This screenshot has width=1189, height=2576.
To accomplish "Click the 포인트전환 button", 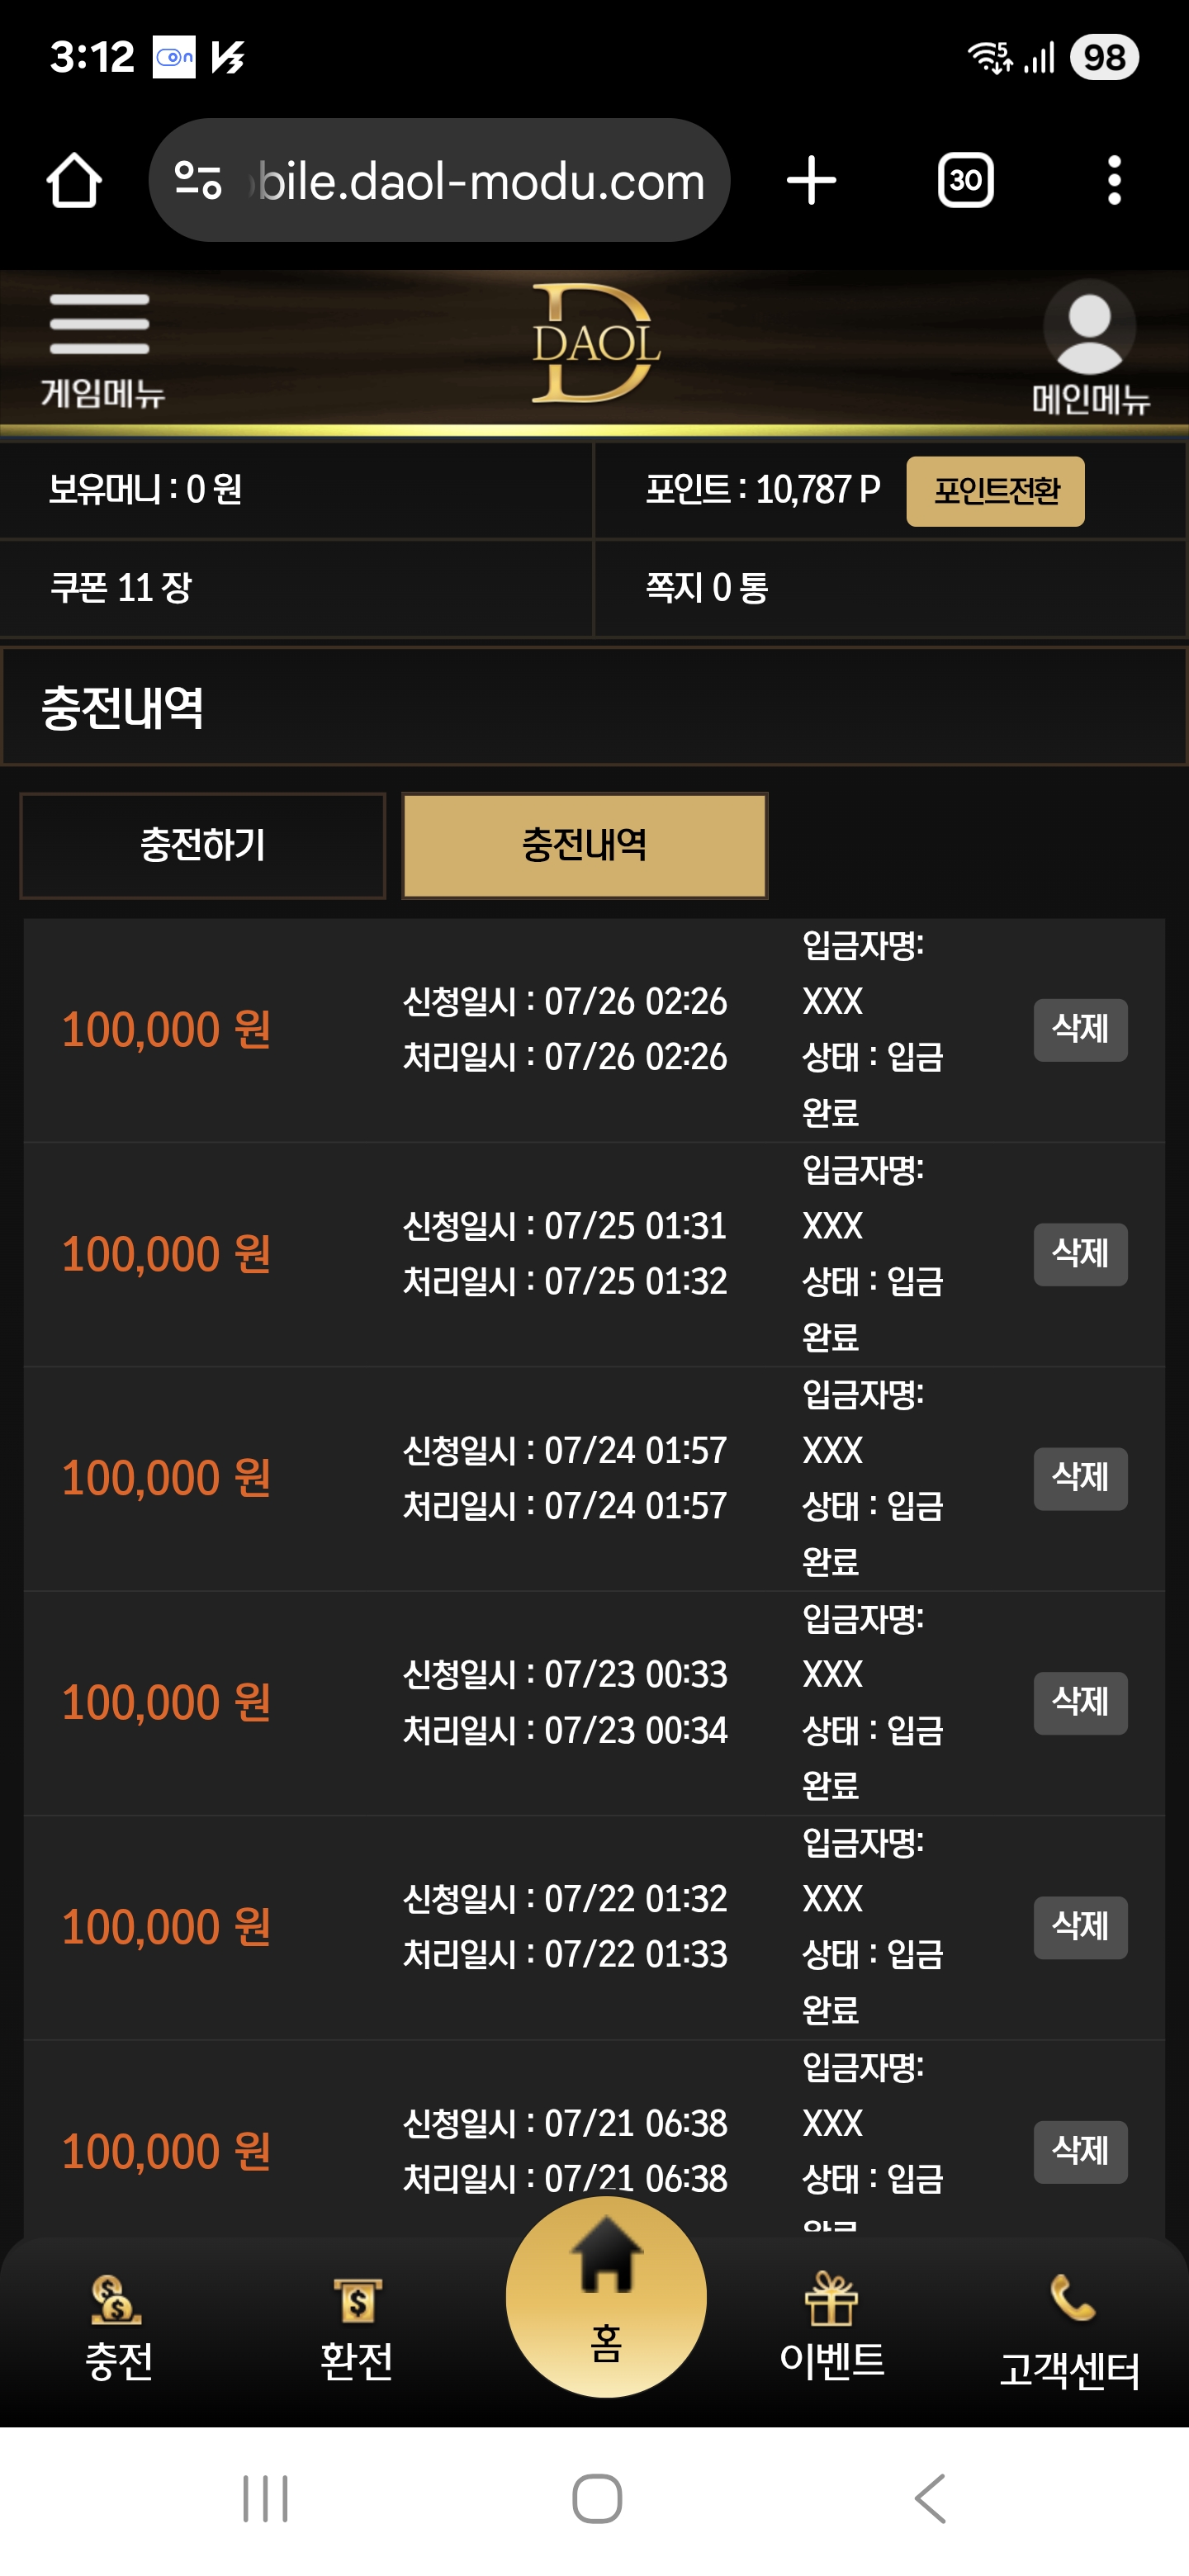I will click(x=995, y=491).
